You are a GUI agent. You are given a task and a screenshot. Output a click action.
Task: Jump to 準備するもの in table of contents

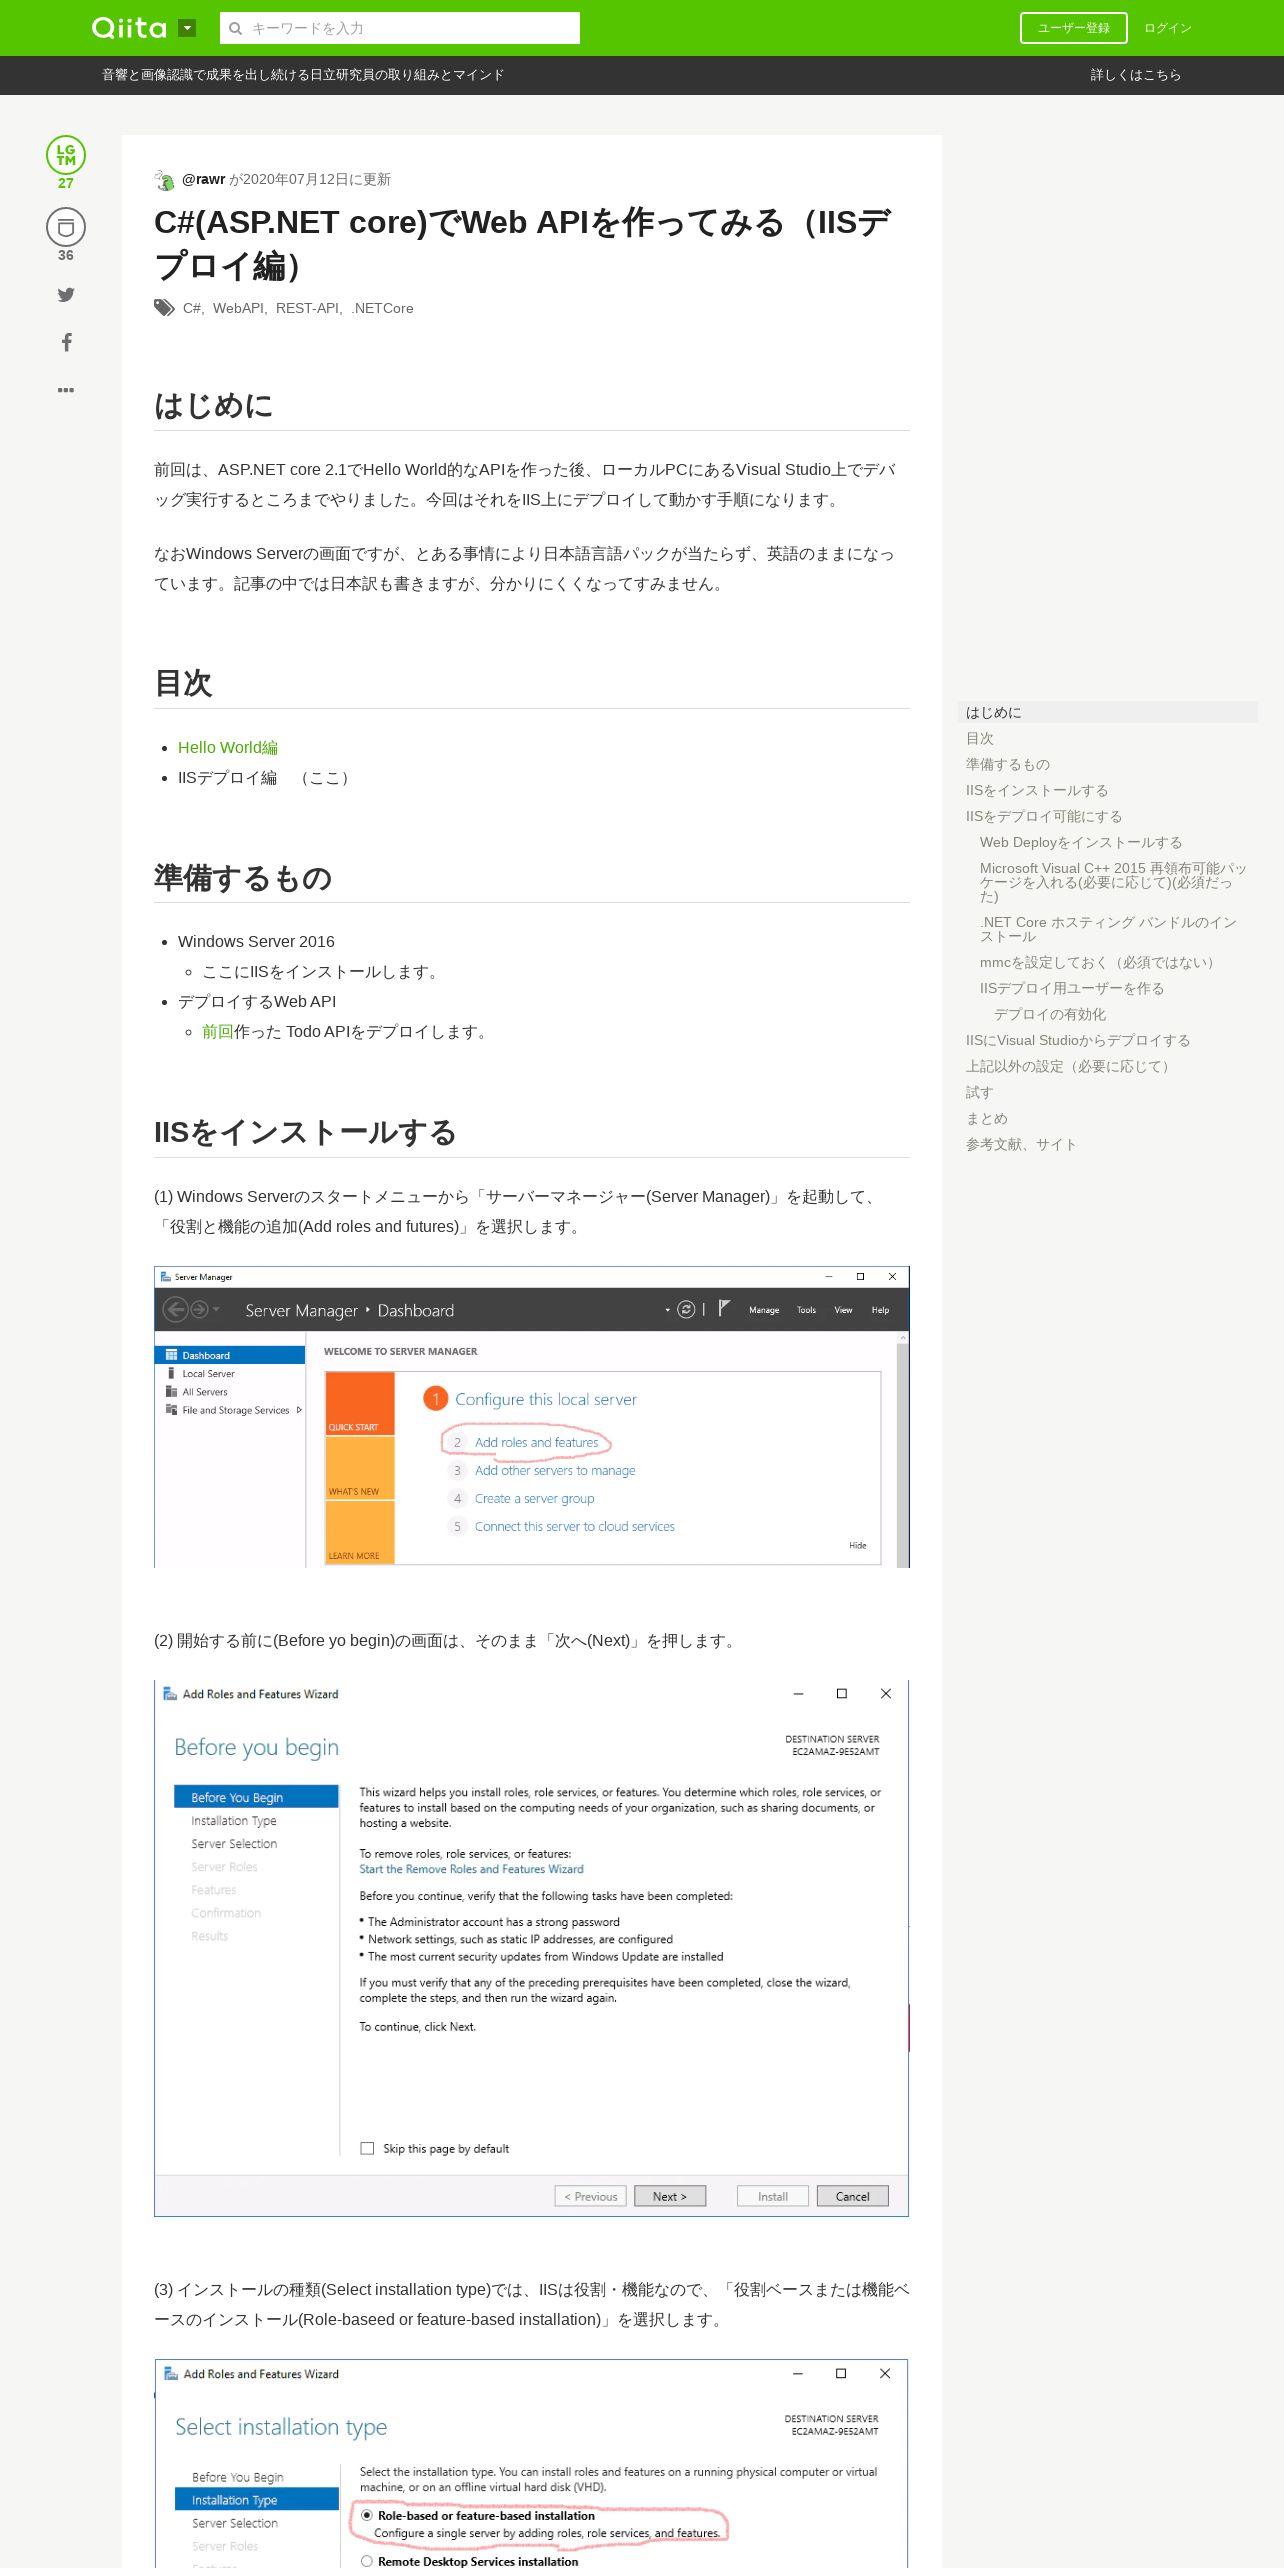[1008, 764]
